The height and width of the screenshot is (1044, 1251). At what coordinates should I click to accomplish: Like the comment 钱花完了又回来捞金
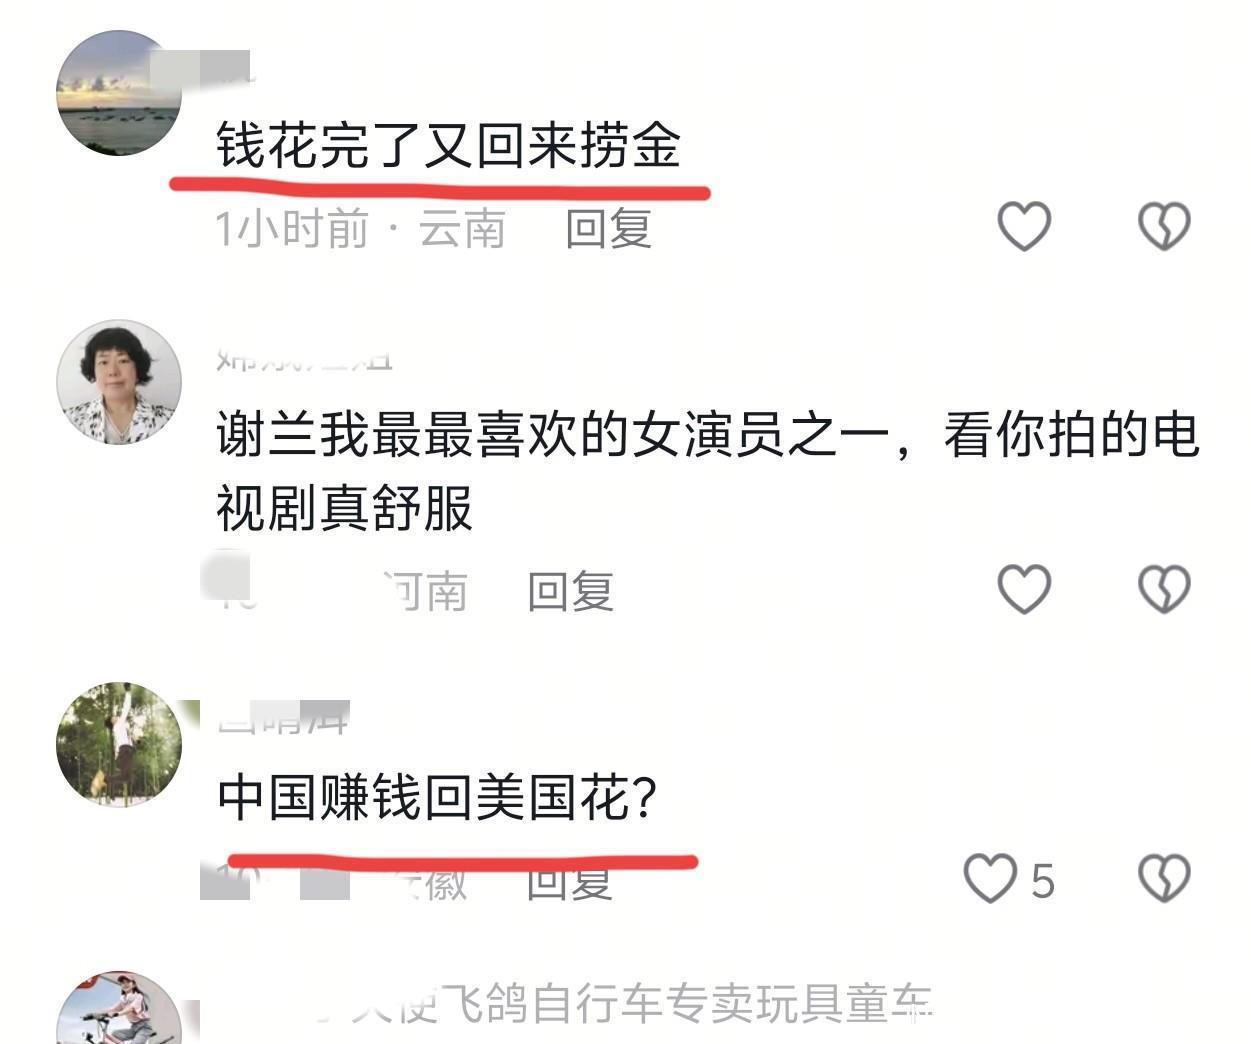coord(1024,226)
